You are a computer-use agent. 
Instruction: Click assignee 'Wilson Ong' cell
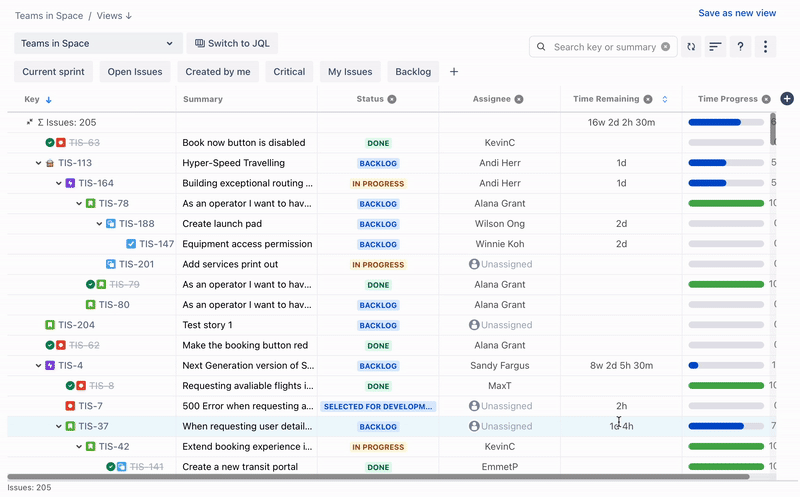click(499, 223)
